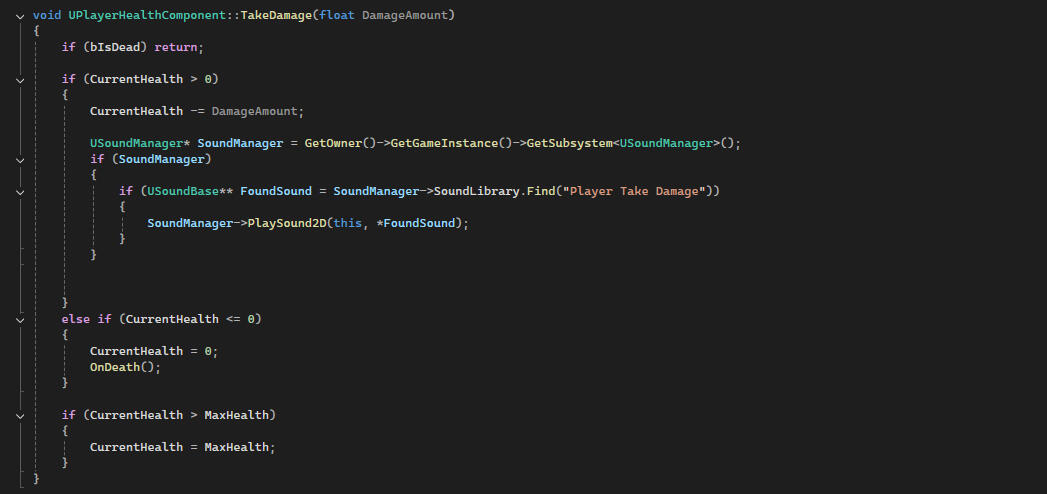Collapse the TakeDamage function fold chevron

[x=20, y=16]
